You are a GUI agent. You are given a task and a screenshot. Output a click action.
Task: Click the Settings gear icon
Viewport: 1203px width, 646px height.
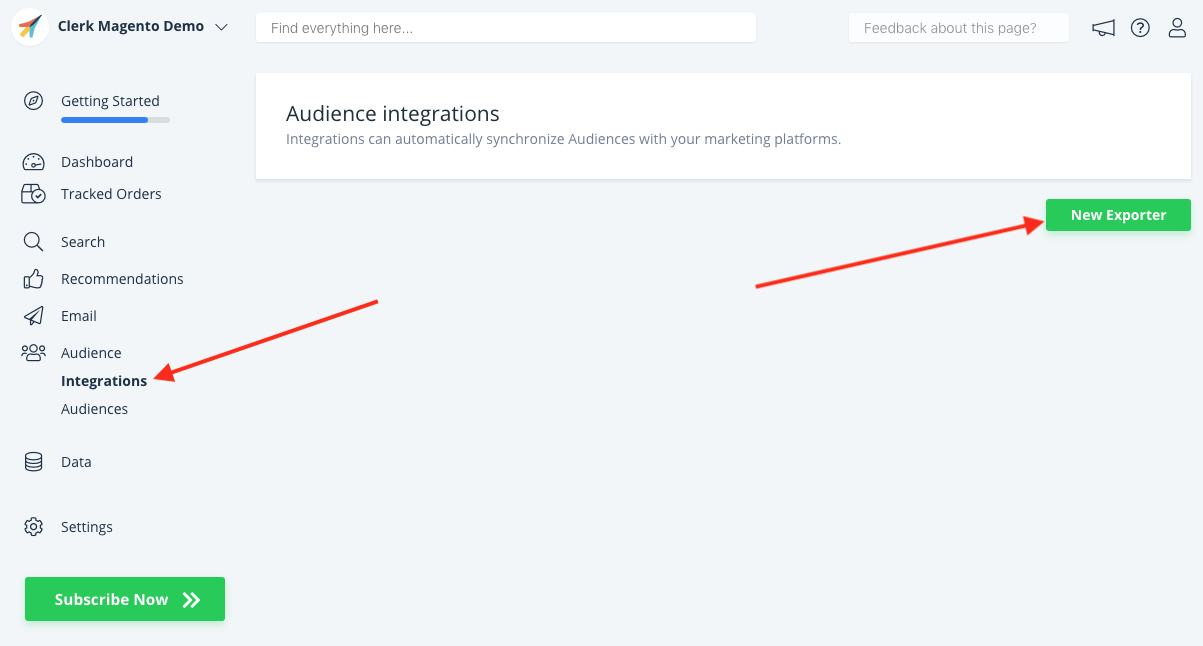tap(34, 527)
